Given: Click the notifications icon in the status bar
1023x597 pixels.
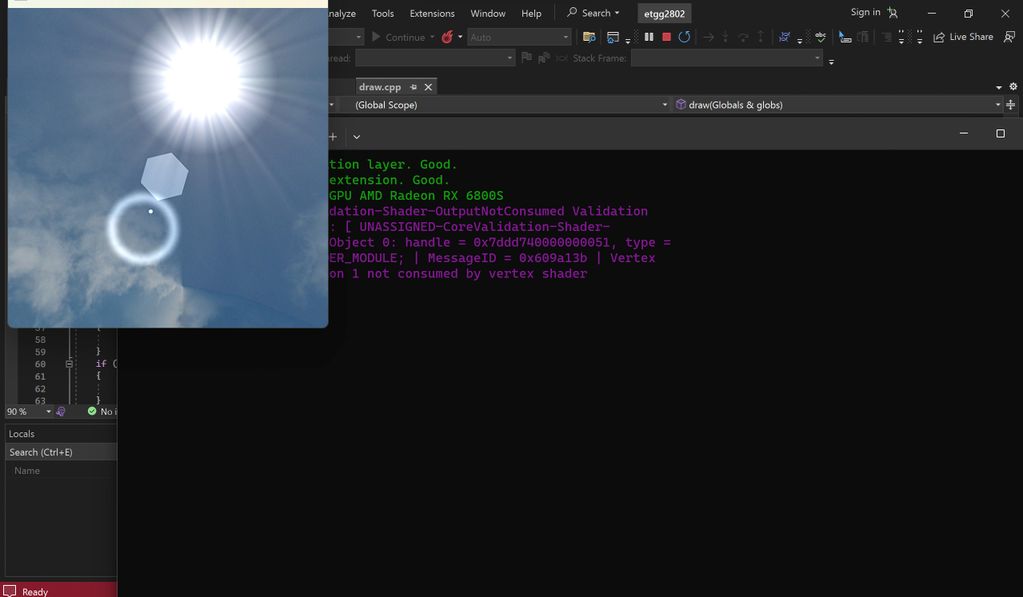Looking at the screenshot, I should point(10,591).
